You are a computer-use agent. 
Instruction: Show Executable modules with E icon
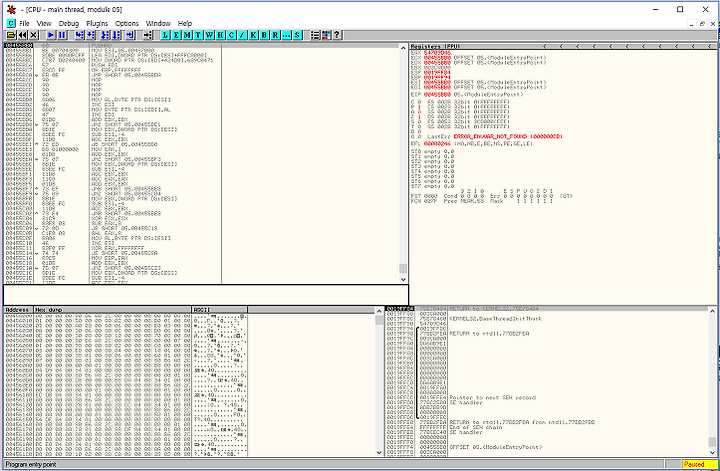tap(176, 35)
